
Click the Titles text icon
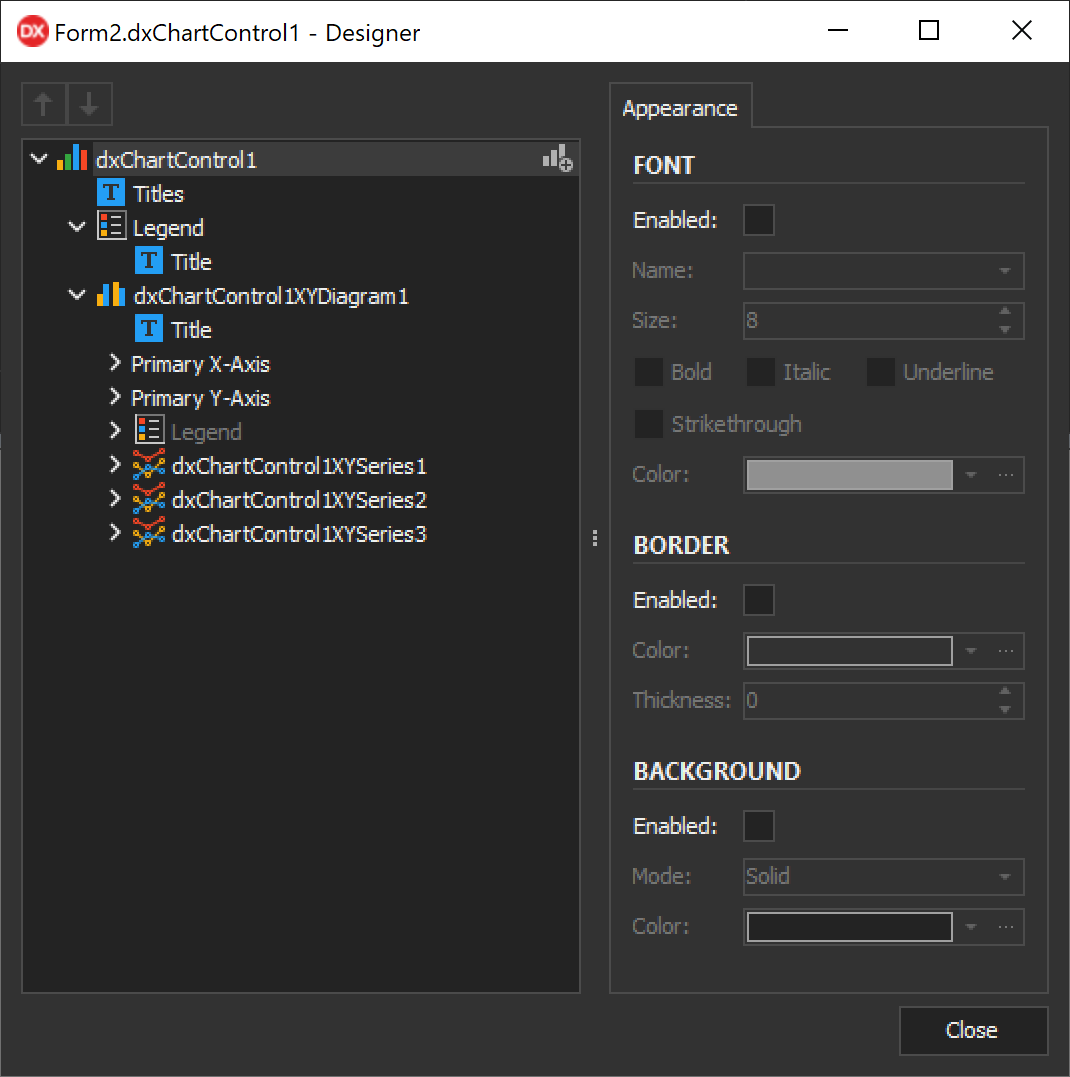pos(111,194)
